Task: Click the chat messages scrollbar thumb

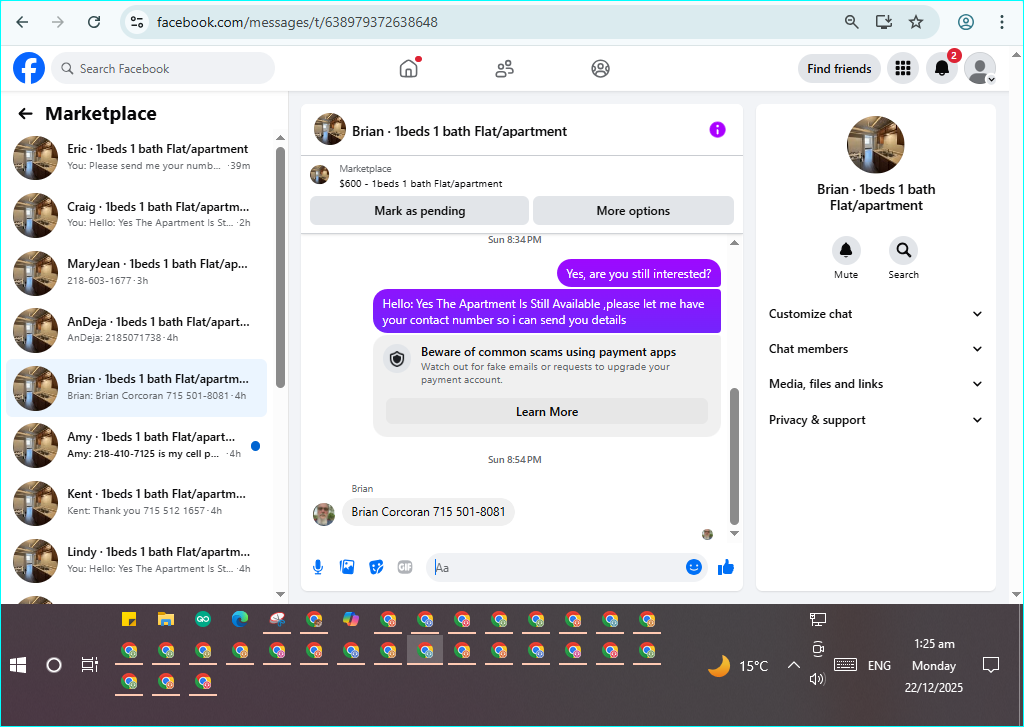Action: pos(734,457)
